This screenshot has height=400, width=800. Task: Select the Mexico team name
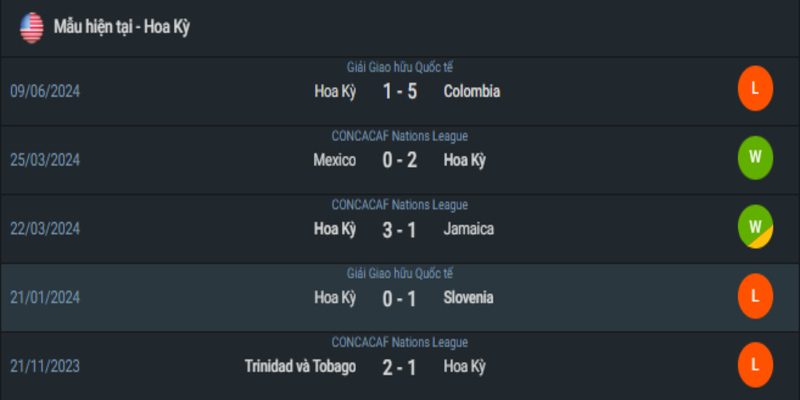(335, 160)
